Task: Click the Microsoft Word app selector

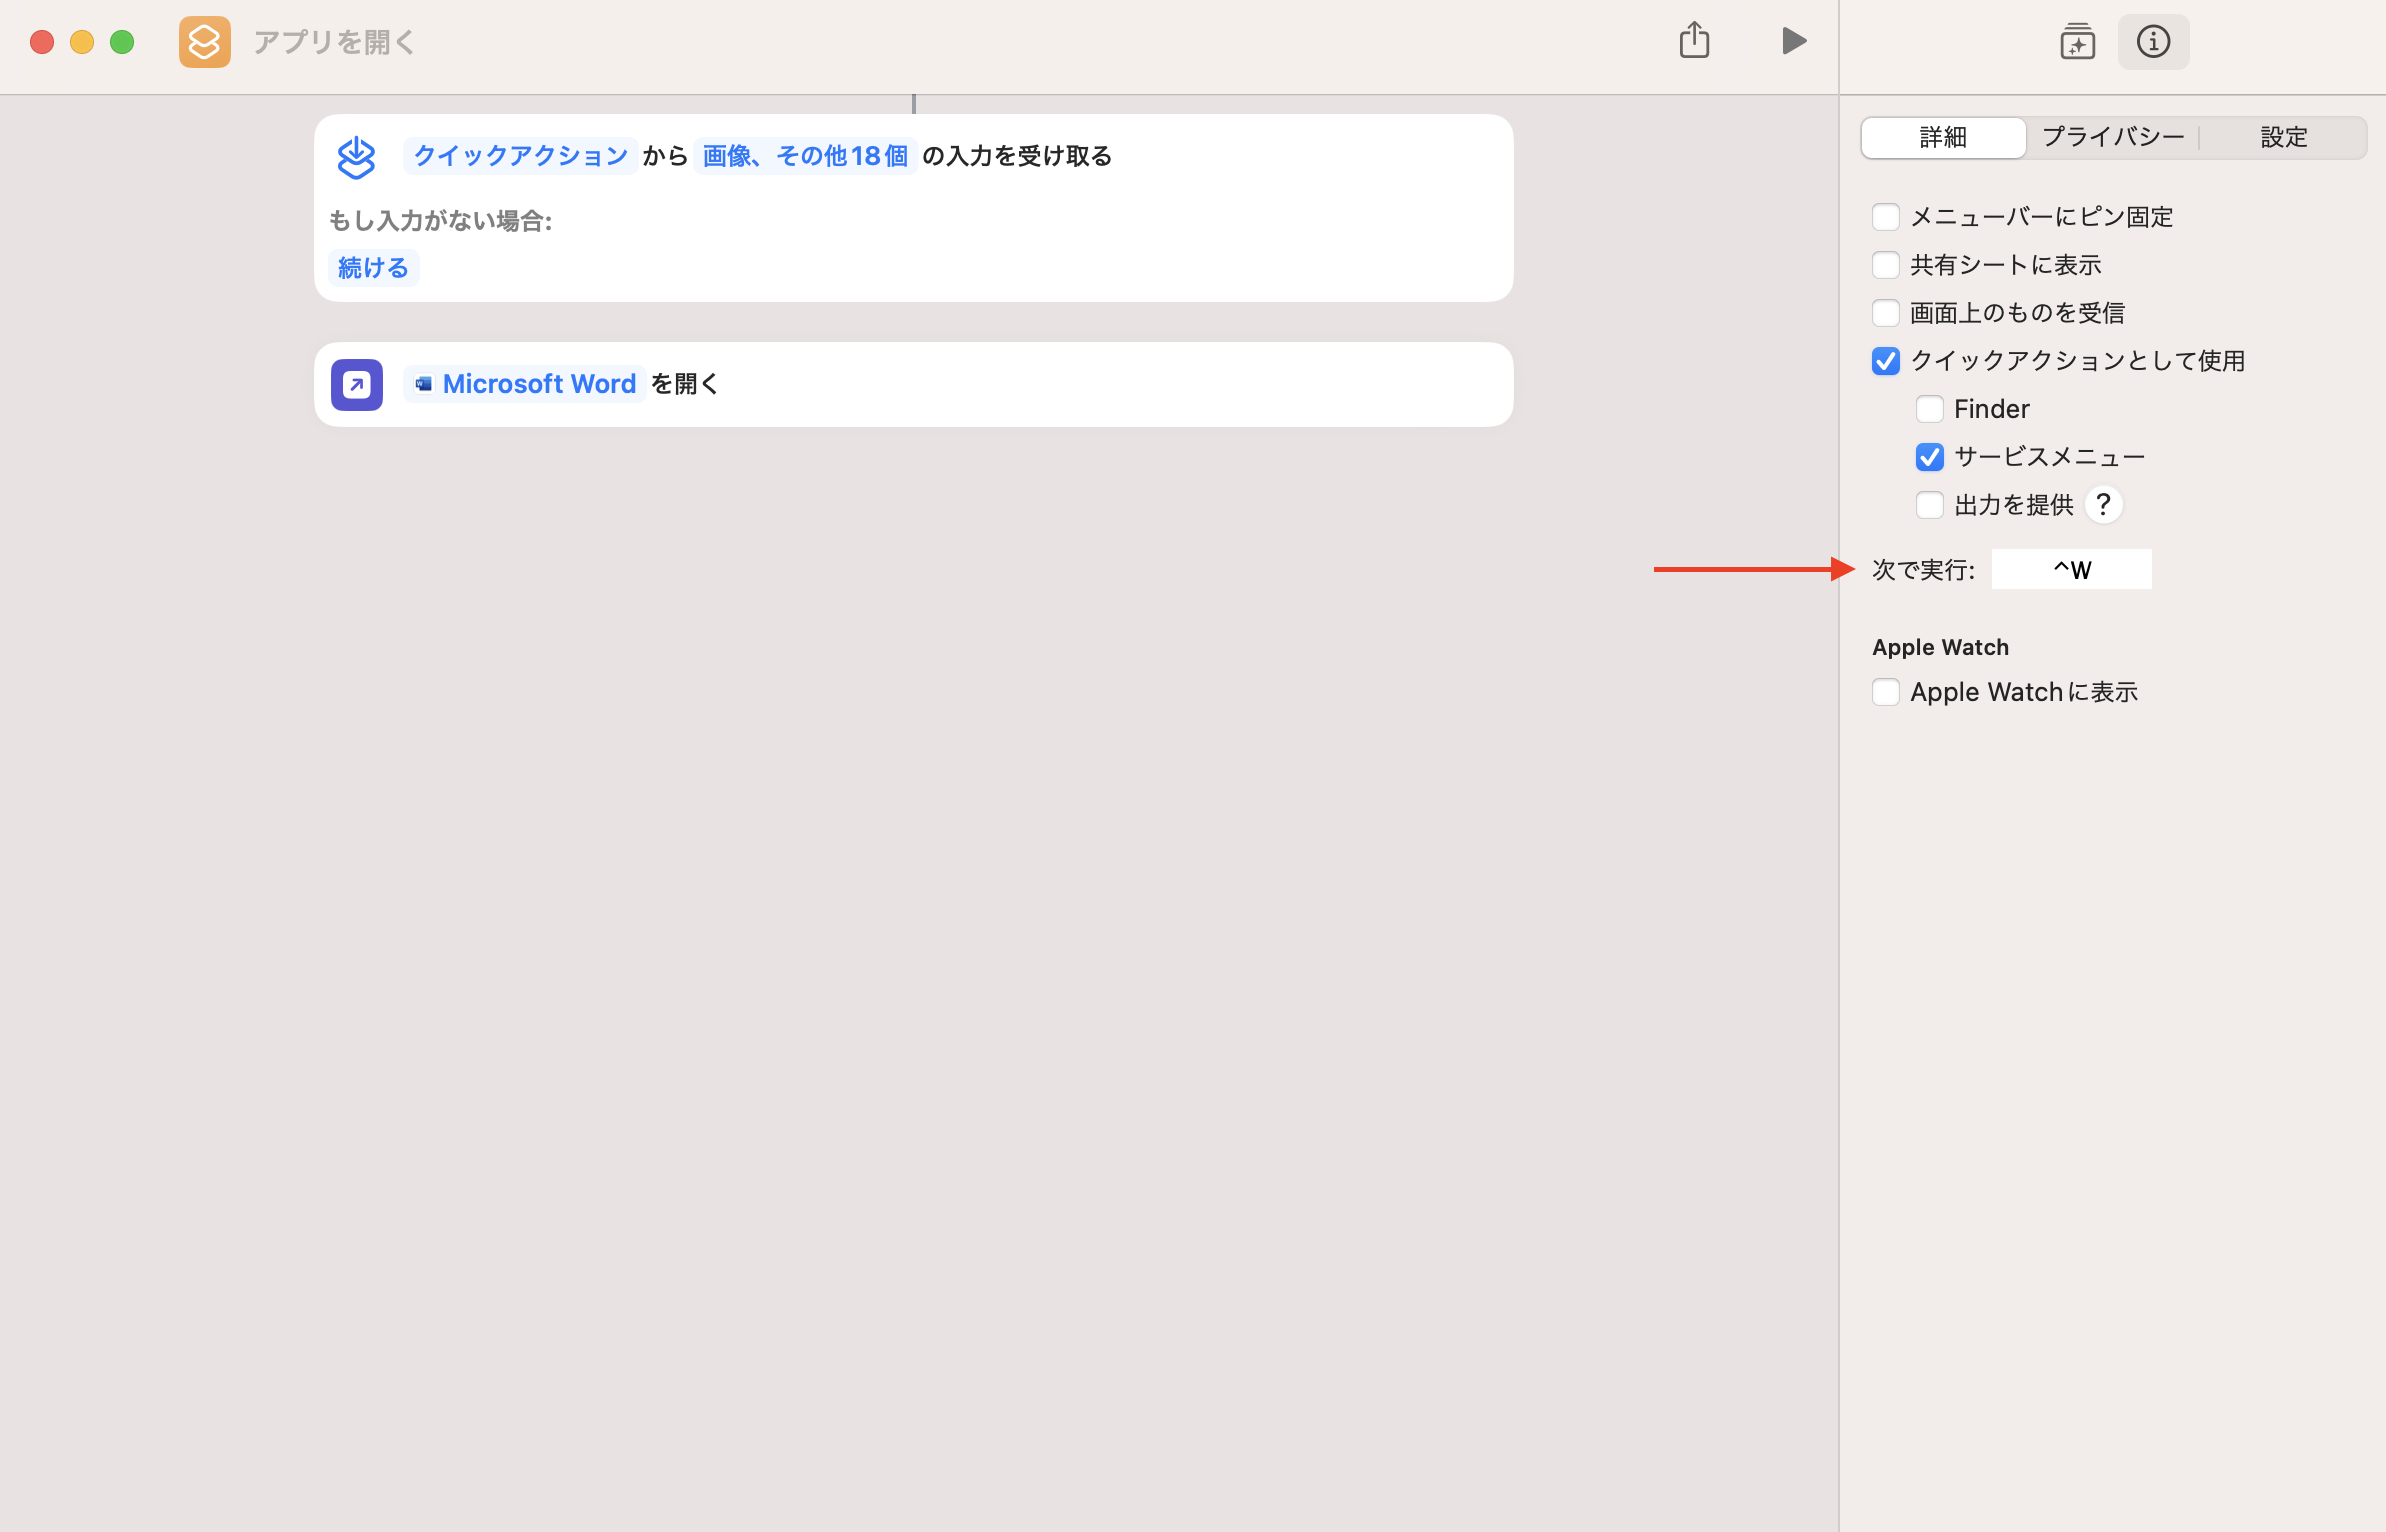Action: [x=526, y=384]
